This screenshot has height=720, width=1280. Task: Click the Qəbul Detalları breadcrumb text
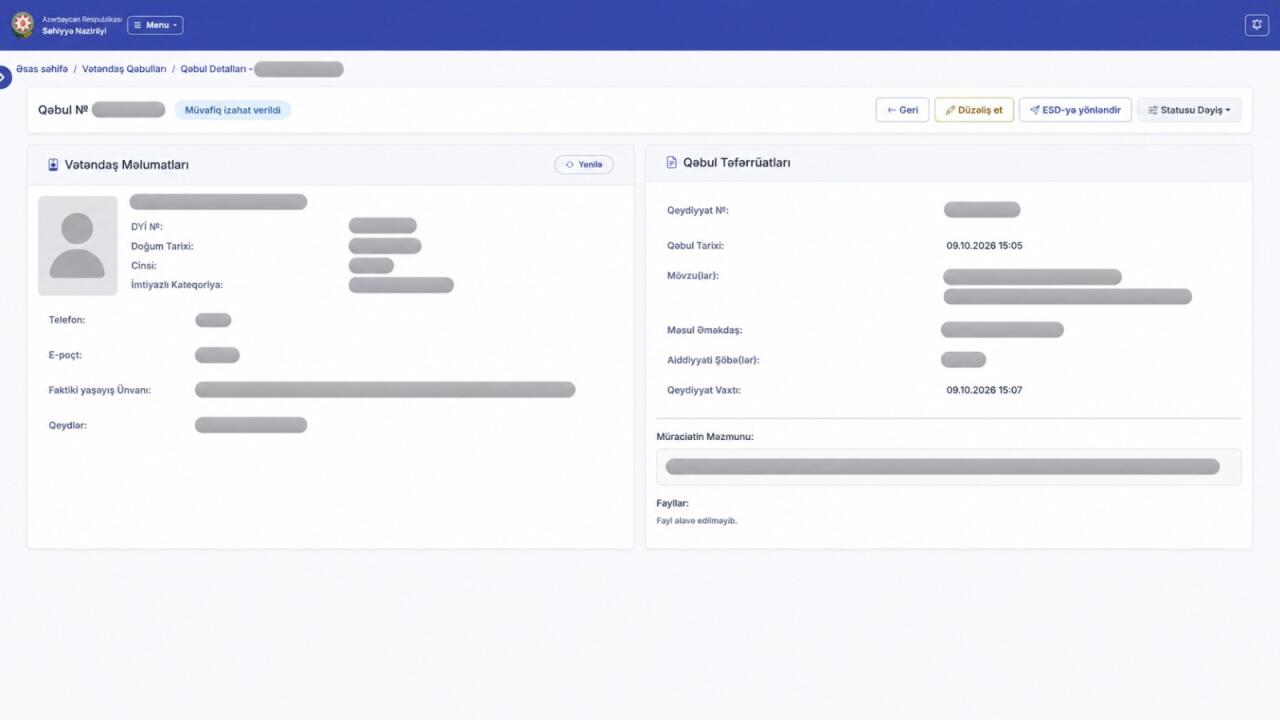(x=214, y=69)
